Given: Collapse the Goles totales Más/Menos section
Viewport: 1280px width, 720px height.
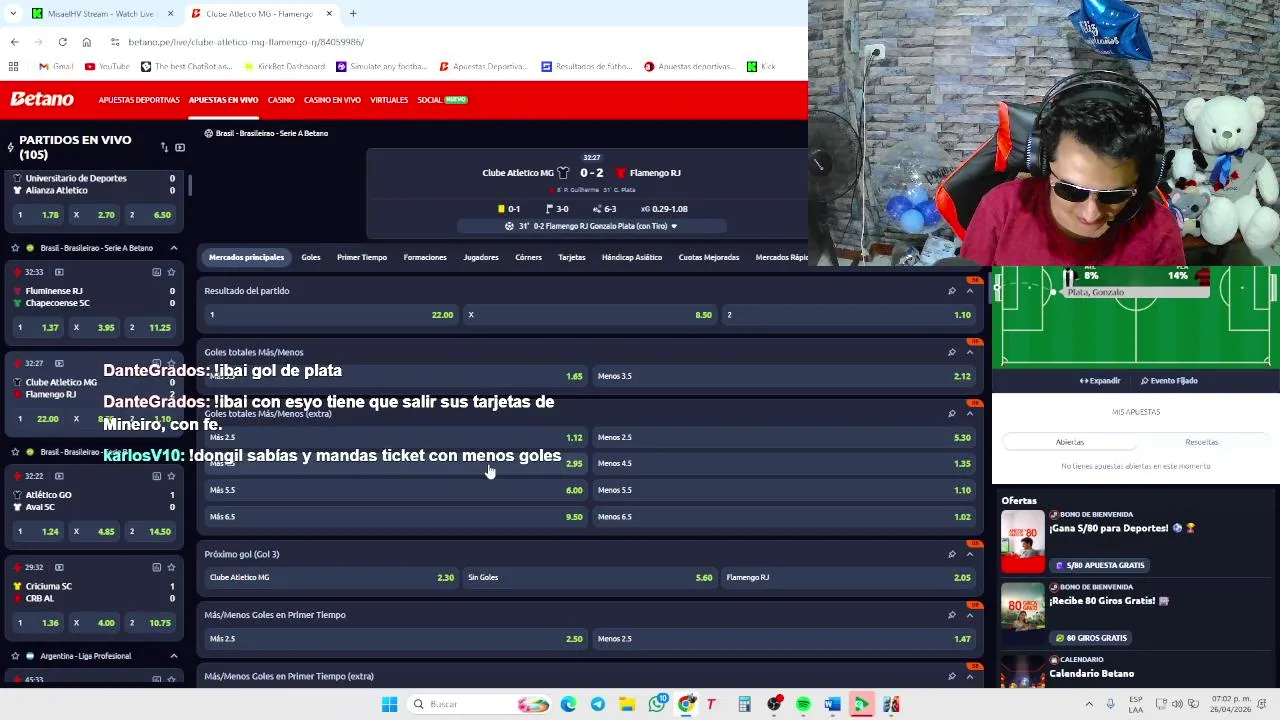Looking at the screenshot, I should (969, 352).
